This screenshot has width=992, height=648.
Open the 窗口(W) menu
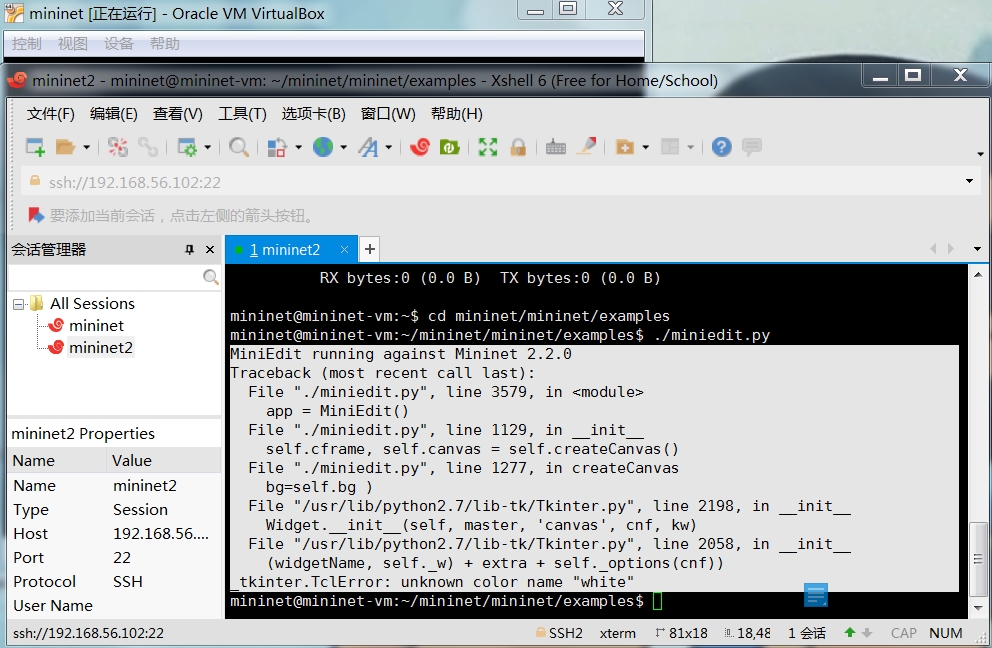tap(388, 114)
